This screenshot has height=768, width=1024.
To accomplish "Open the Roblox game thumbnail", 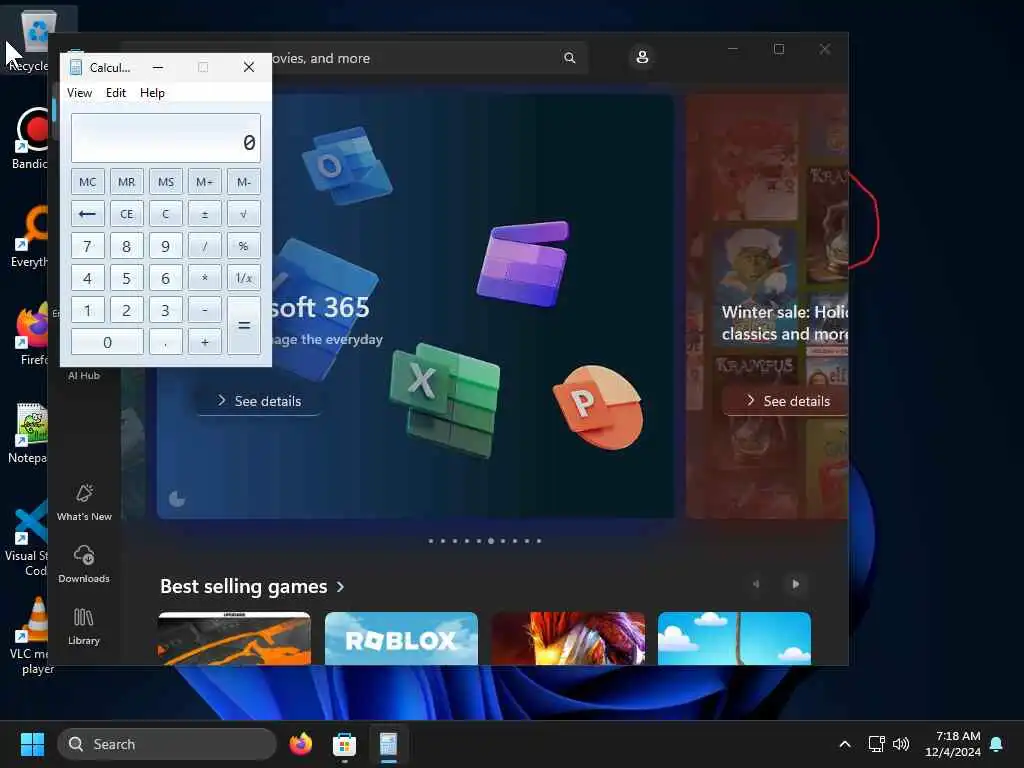I will [401, 638].
